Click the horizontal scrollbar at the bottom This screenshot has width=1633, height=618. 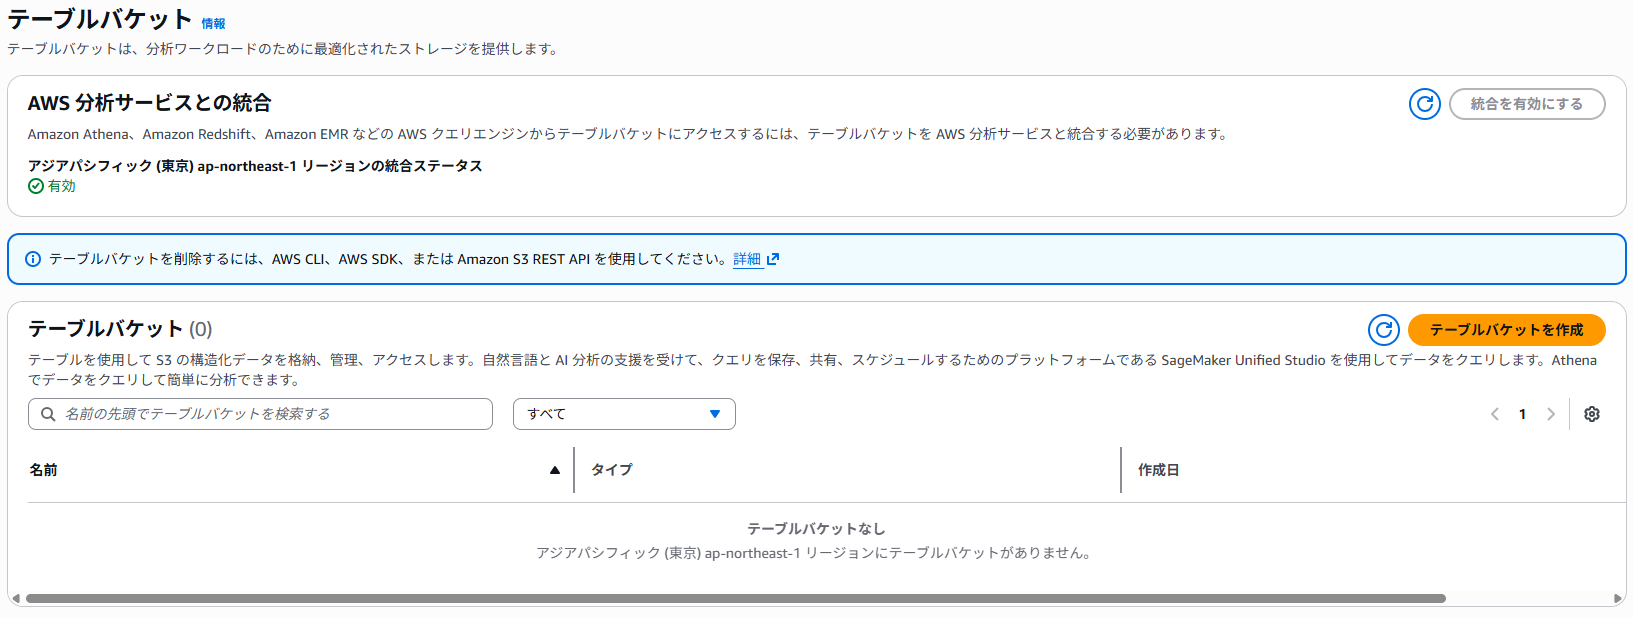coord(736,599)
